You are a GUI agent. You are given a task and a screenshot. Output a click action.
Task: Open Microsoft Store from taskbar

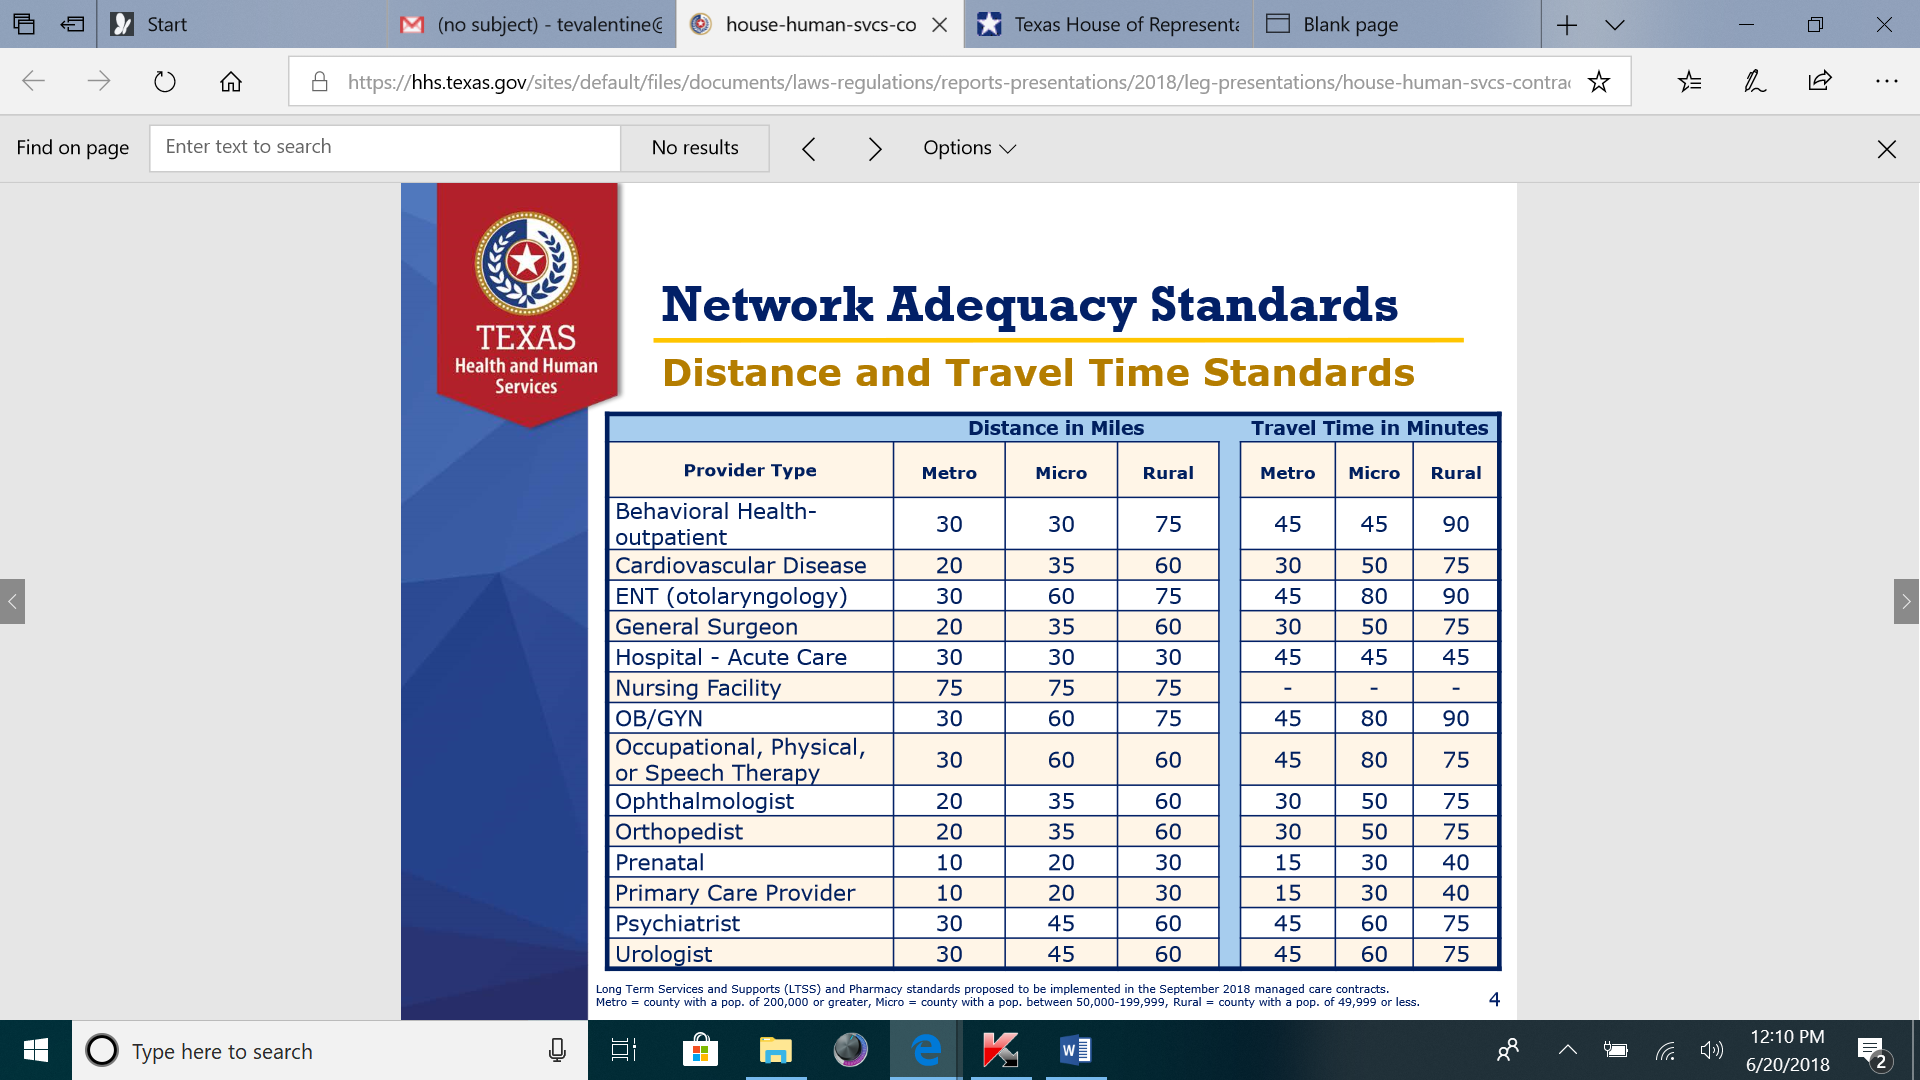pyautogui.click(x=700, y=1050)
